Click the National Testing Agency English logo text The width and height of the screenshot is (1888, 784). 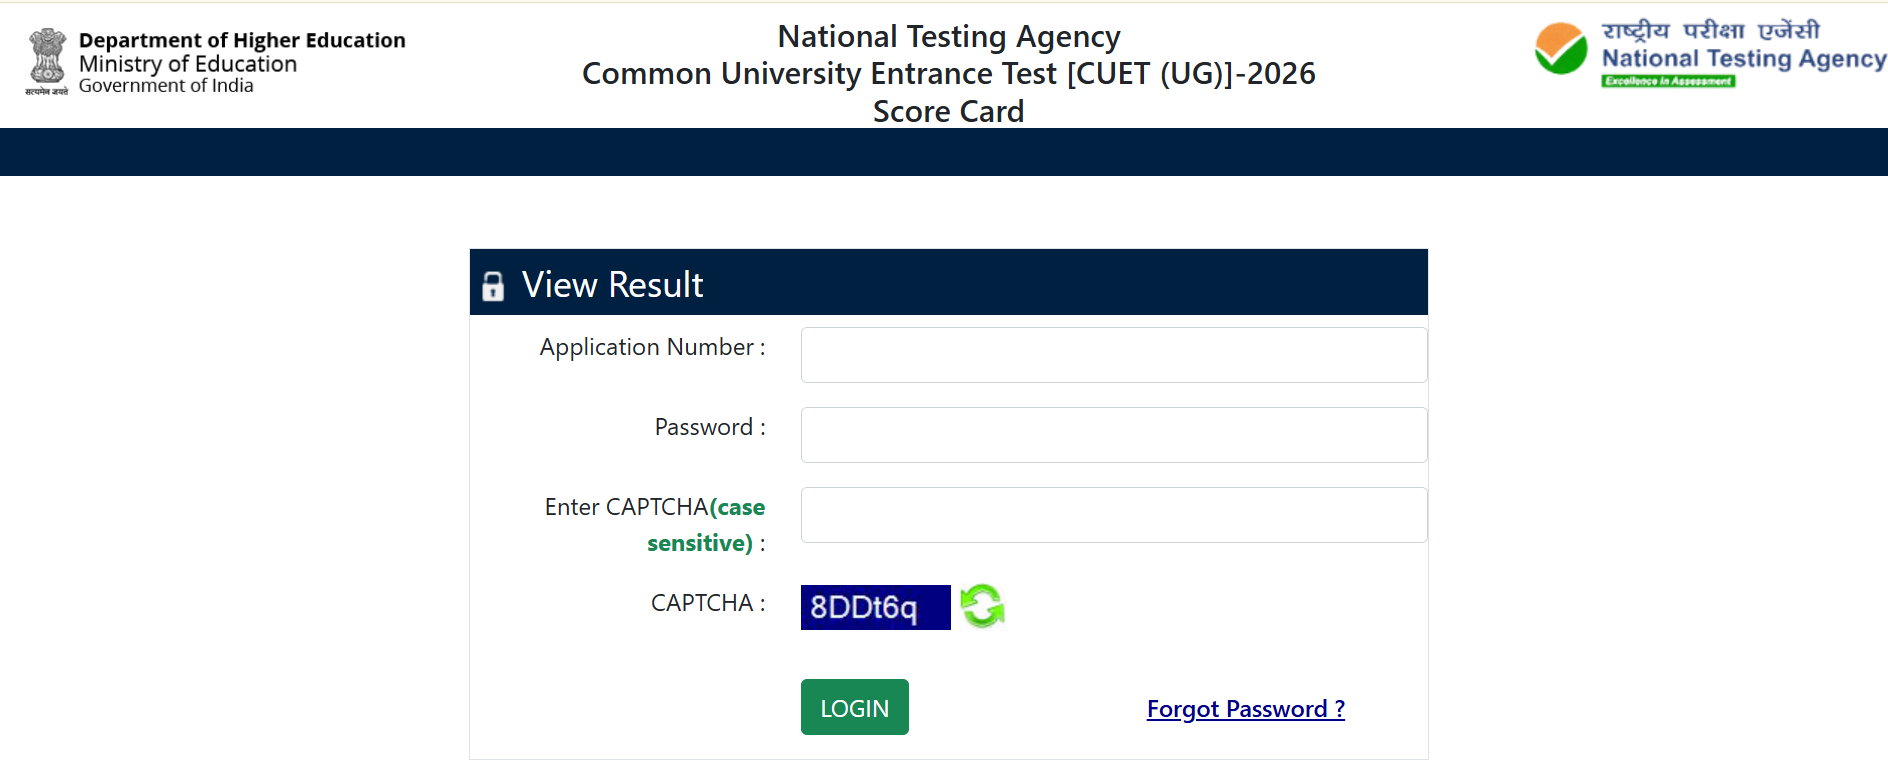[x=1743, y=59]
